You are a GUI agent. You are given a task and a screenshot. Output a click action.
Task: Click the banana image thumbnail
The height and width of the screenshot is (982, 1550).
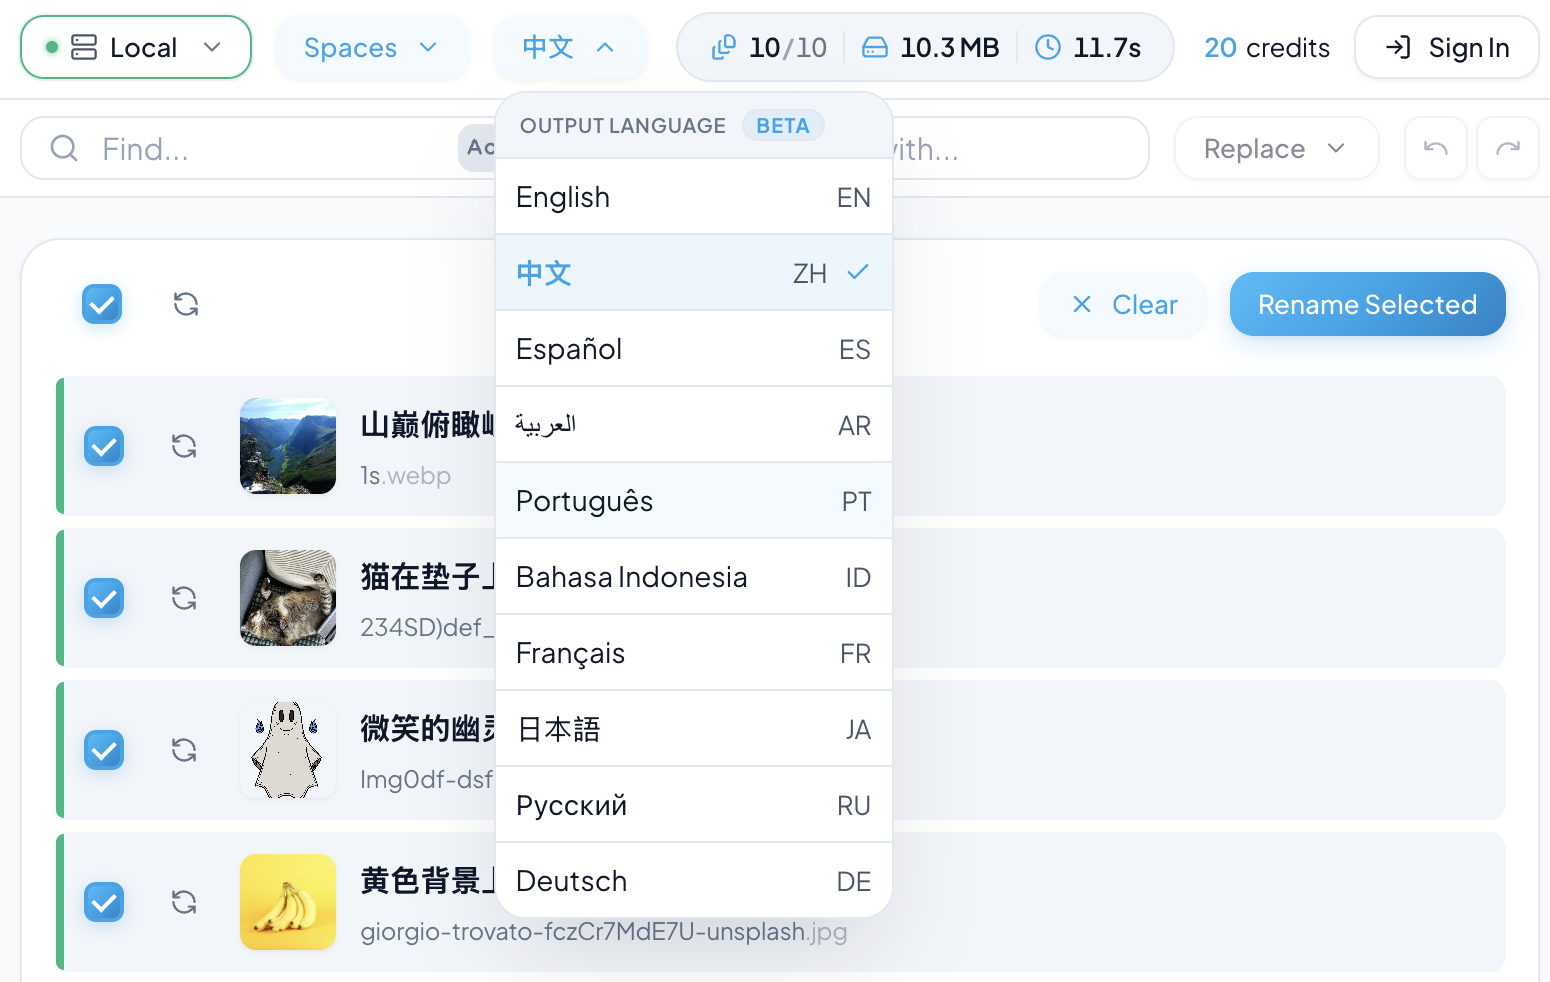click(x=287, y=902)
